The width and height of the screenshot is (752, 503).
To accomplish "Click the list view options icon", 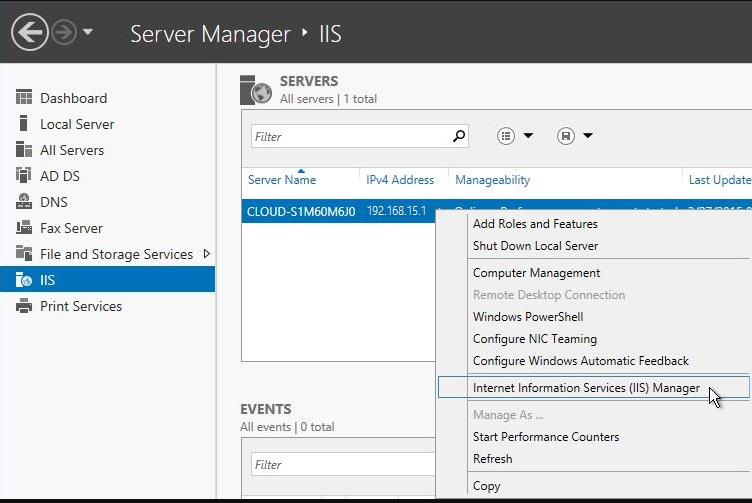I will (x=505, y=136).
